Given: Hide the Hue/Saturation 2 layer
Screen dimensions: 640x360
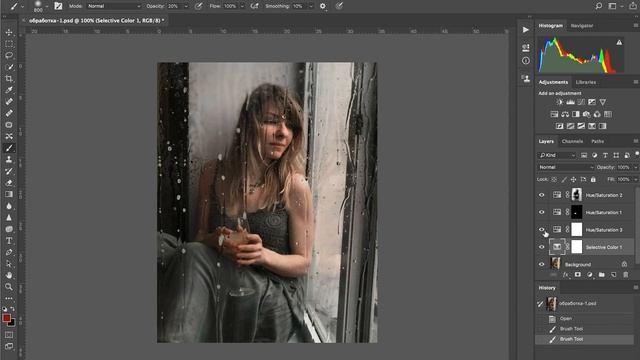Looking at the screenshot, I should (x=542, y=195).
